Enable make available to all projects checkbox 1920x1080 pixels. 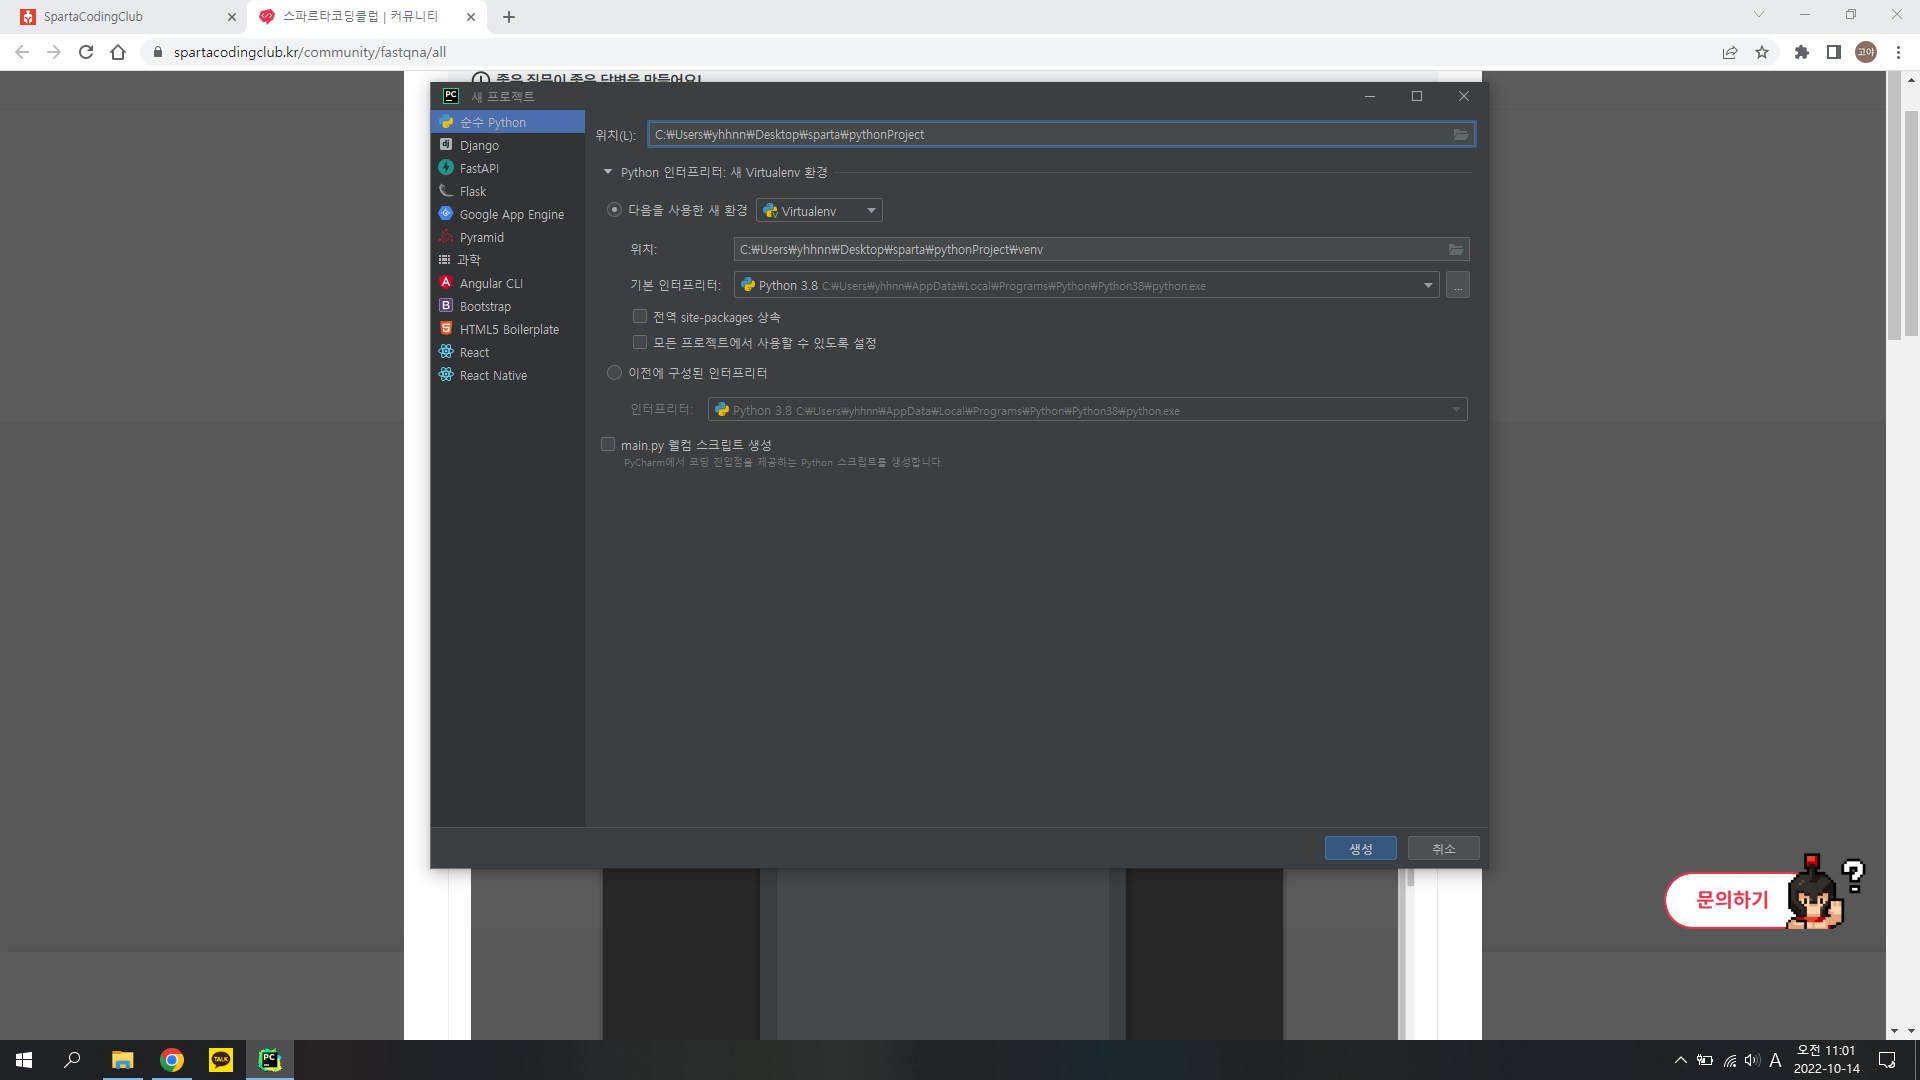(x=640, y=343)
